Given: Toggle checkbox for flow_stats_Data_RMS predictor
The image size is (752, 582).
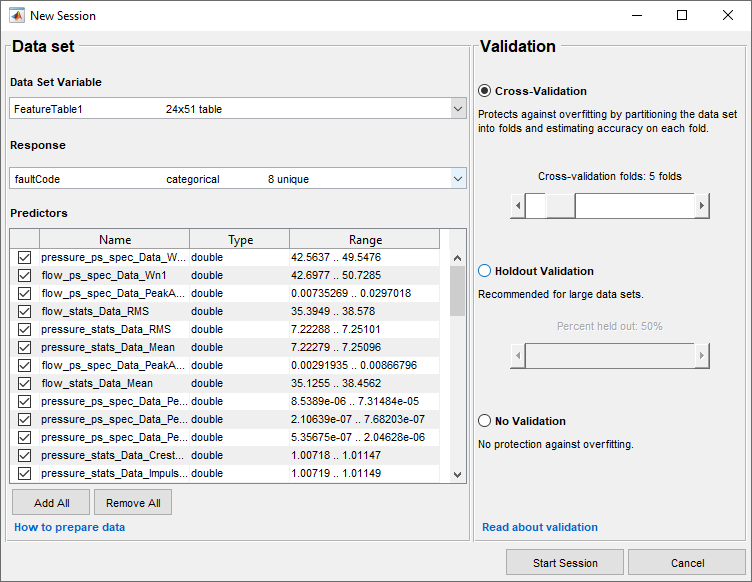Looking at the screenshot, I should pyautogui.click(x=24, y=311).
